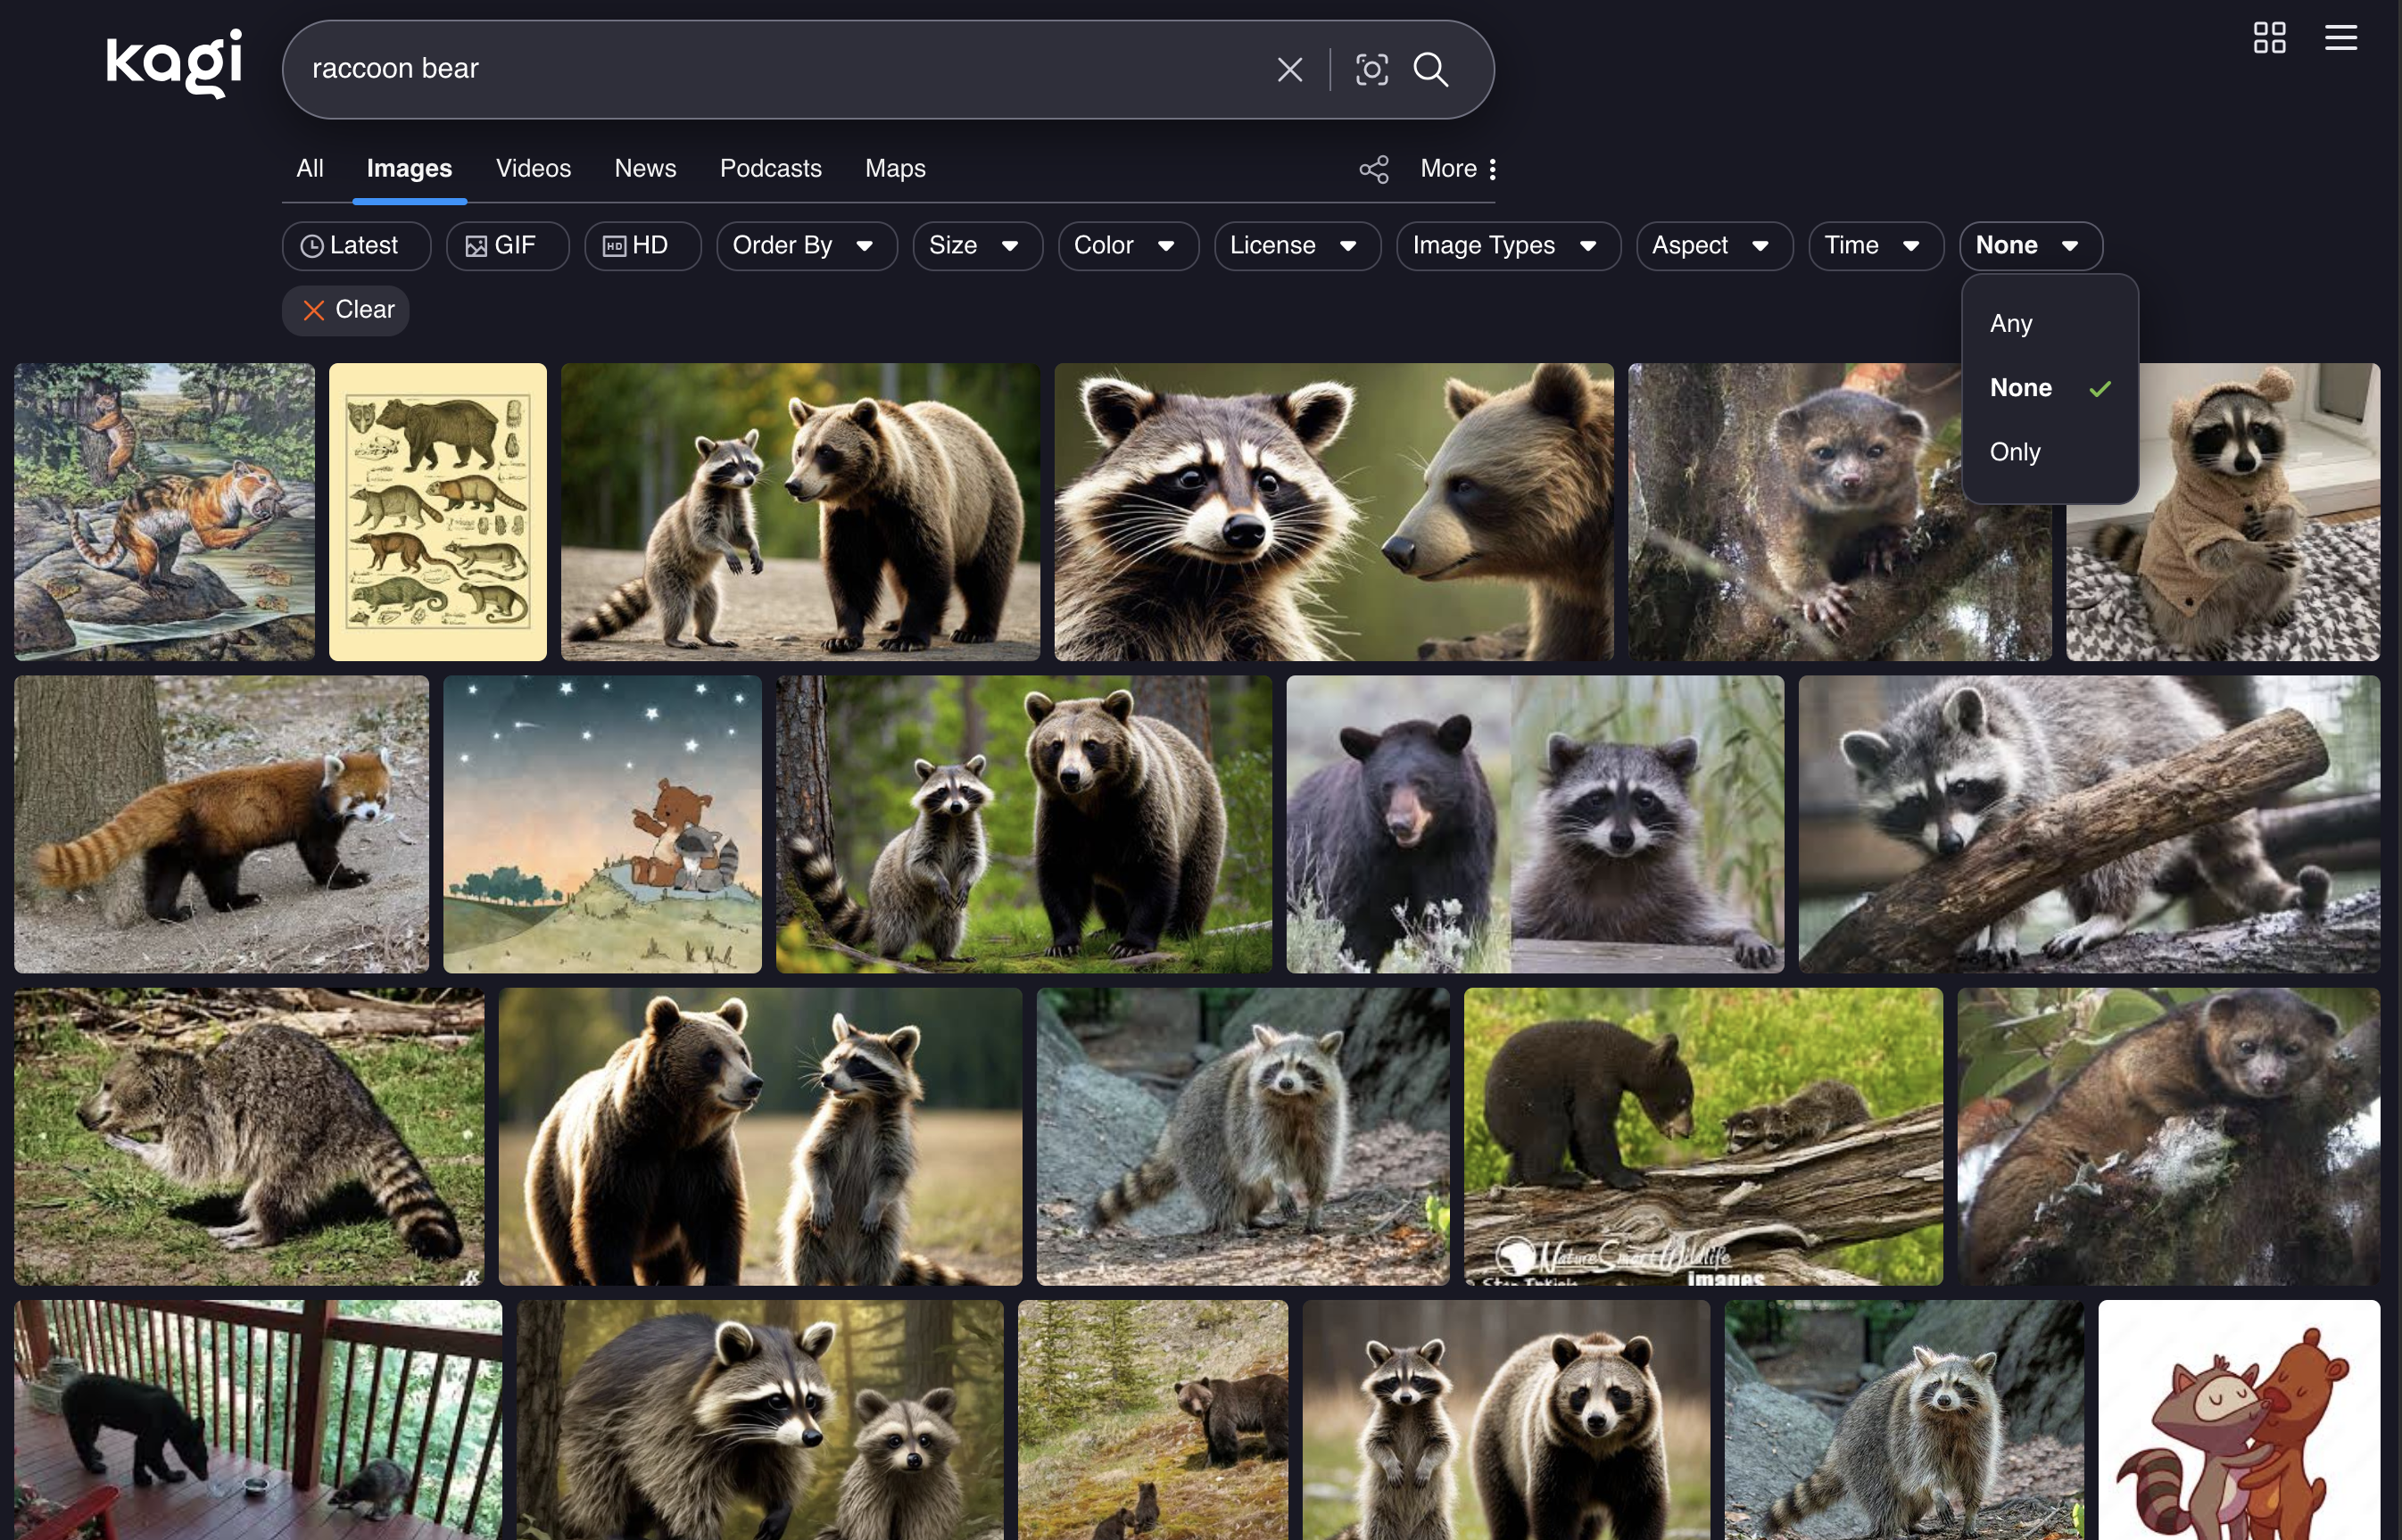This screenshot has width=2402, height=1540.
Task: Expand the Order By dropdown
Action: tap(806, 246)
